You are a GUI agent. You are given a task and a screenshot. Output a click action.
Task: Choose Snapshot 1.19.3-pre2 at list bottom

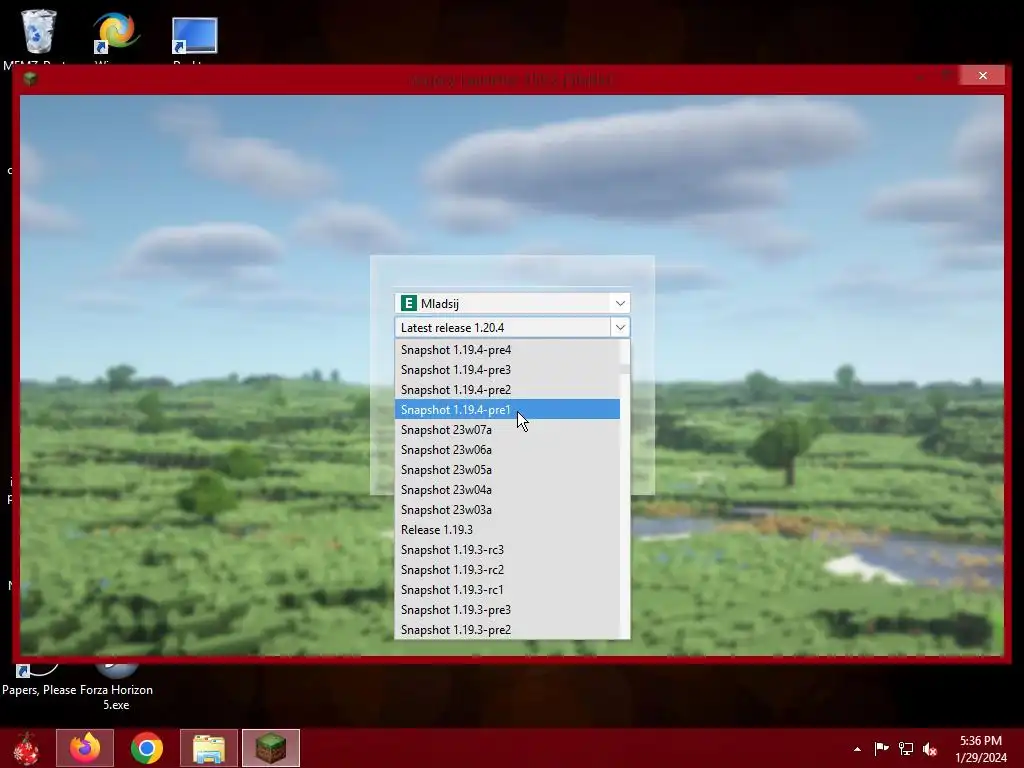507,630
